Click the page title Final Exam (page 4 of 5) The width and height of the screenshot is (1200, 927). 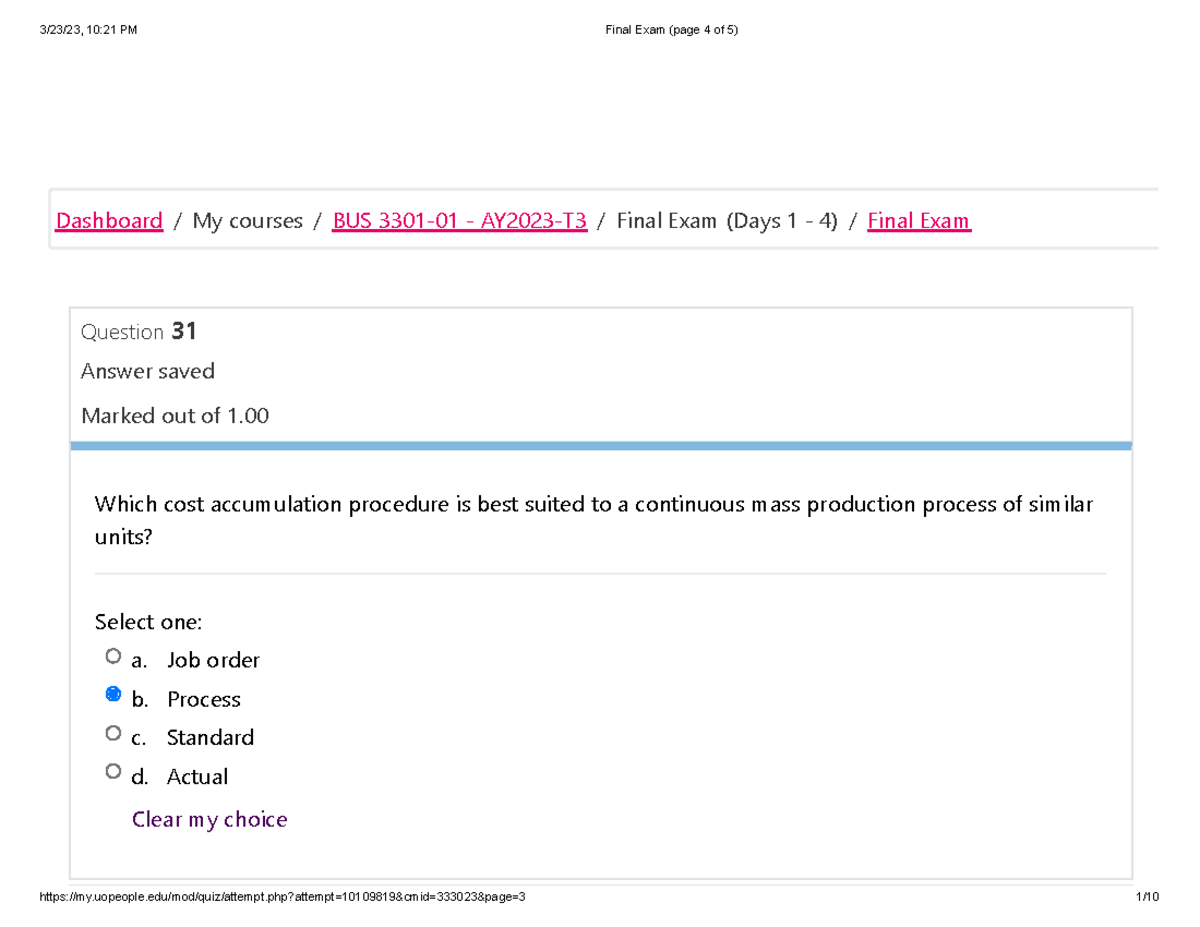point(671,30)
